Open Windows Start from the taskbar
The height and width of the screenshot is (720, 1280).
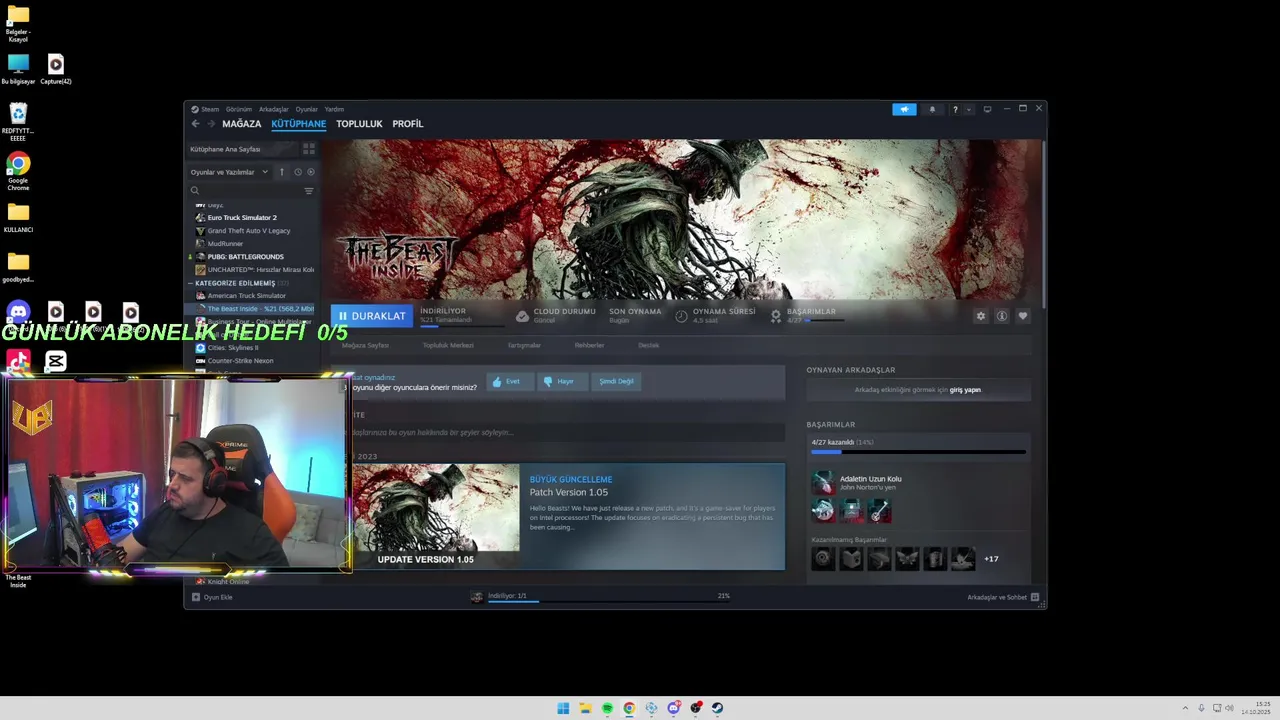click(x=563, y=708)
